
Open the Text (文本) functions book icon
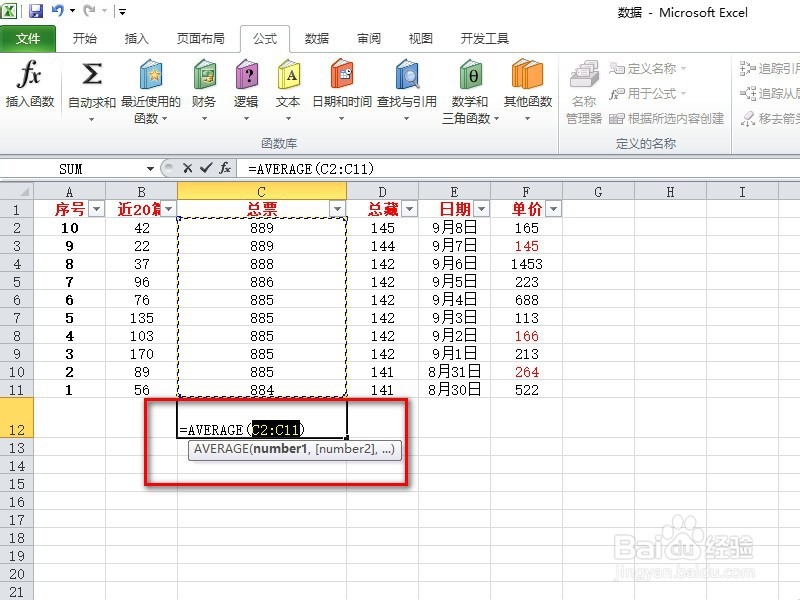(x=288, y=76)
